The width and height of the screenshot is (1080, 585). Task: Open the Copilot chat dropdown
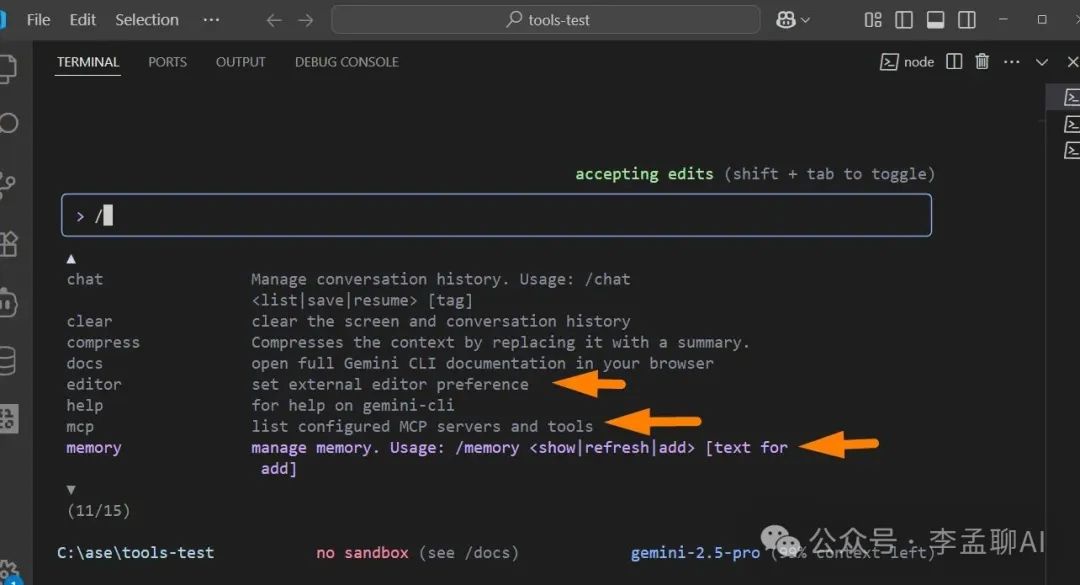click(x=792, y=20)
